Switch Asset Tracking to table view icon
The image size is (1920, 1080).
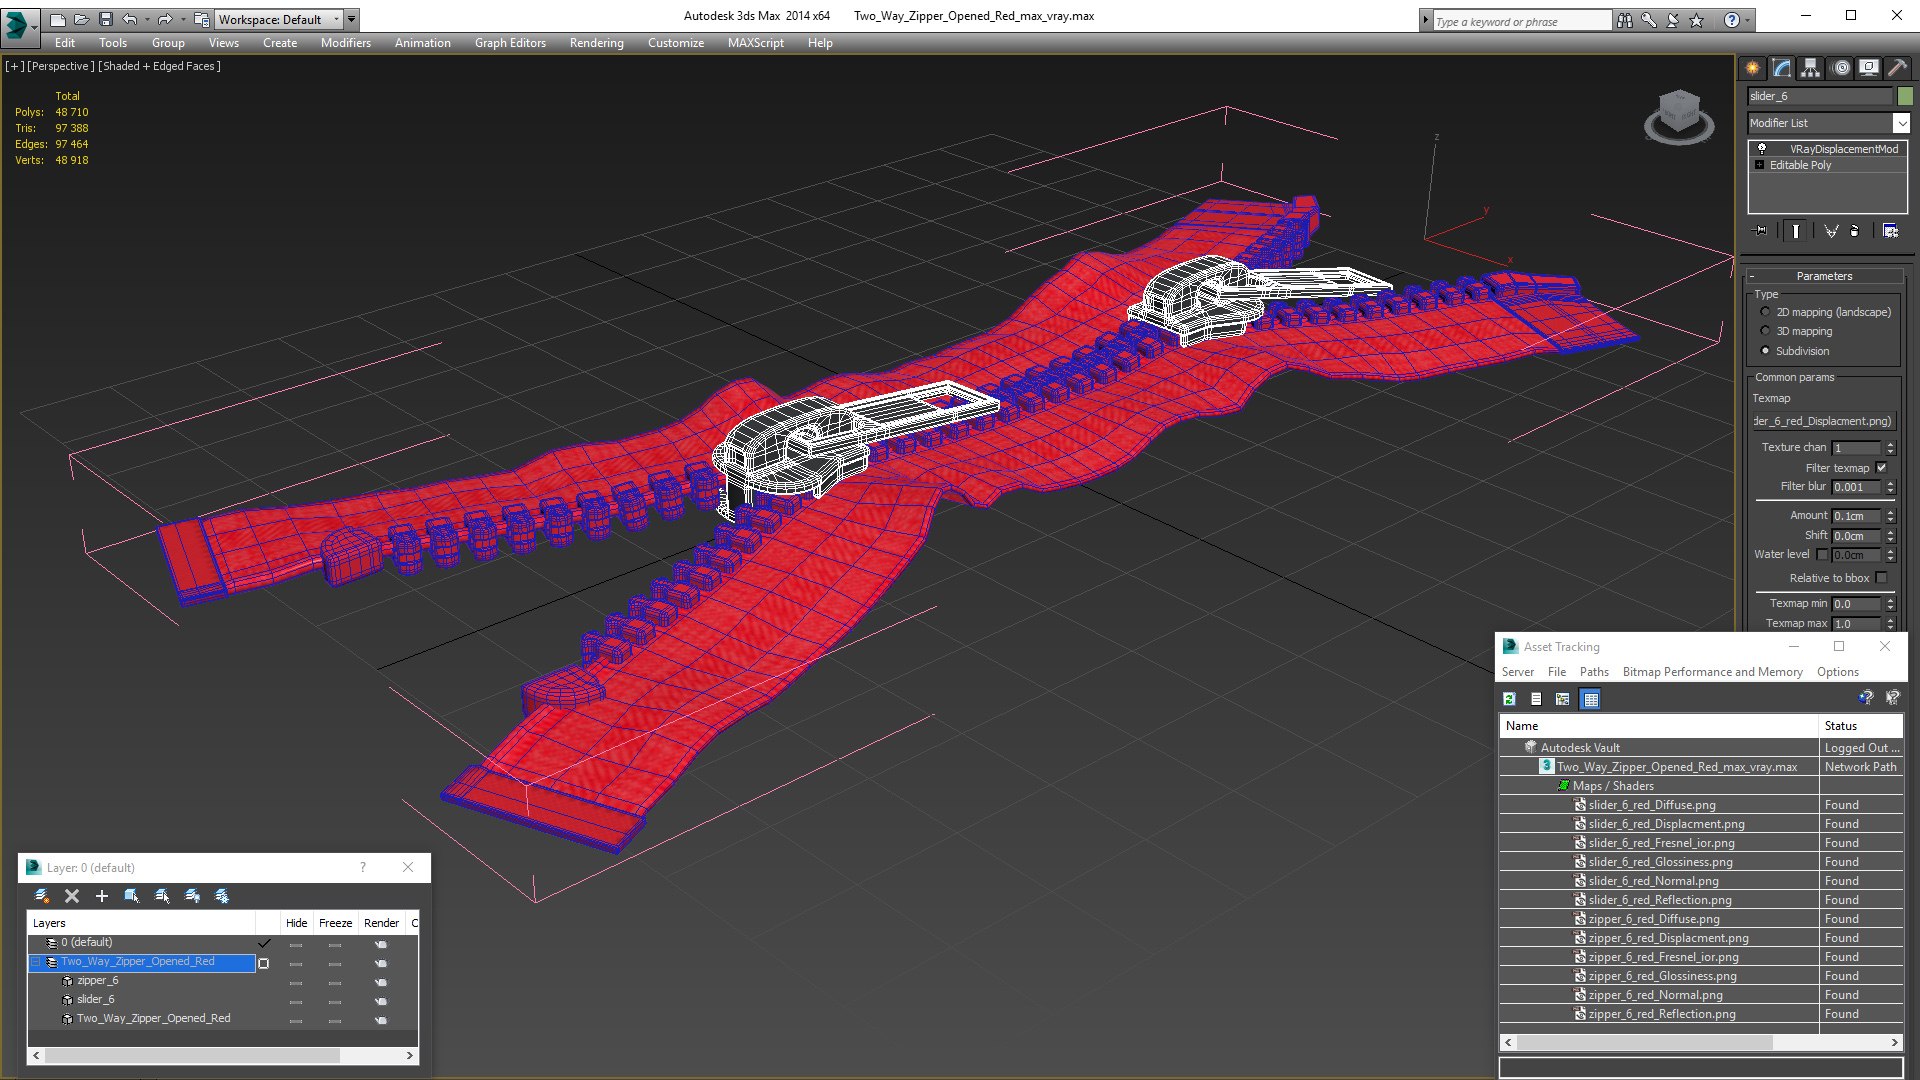1590,699
